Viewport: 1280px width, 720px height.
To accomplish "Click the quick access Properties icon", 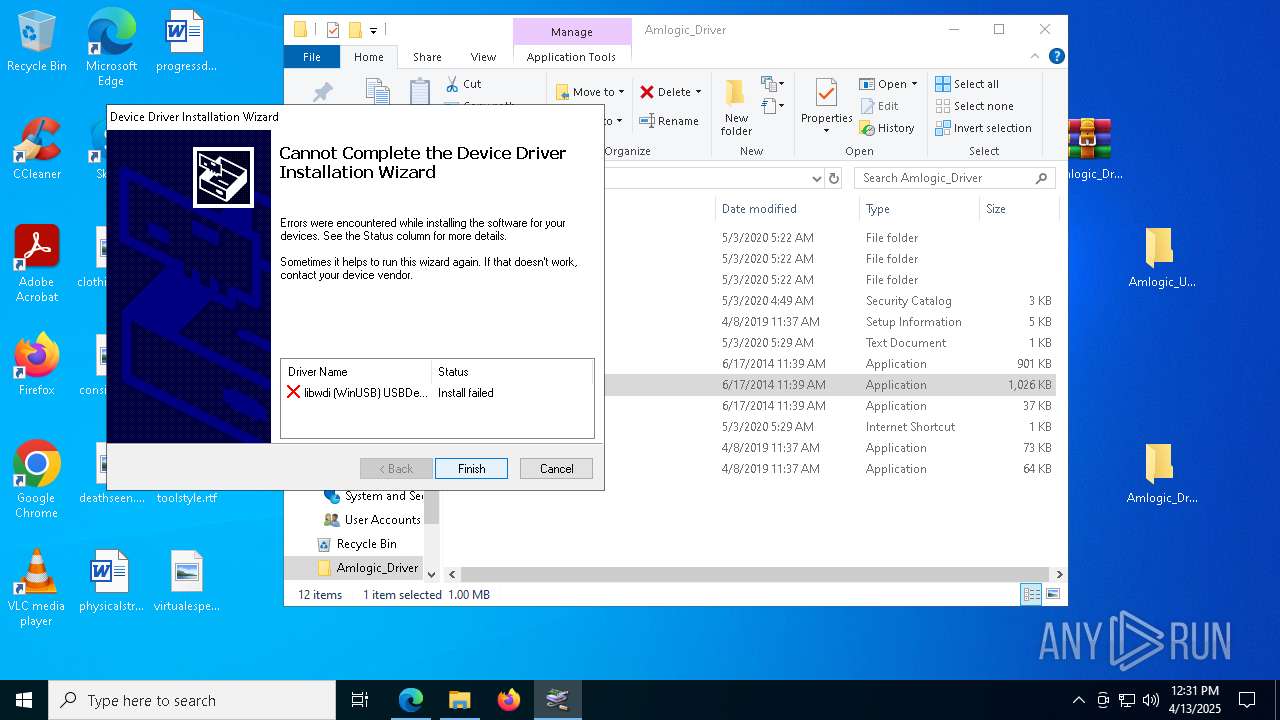I will 333,30.
